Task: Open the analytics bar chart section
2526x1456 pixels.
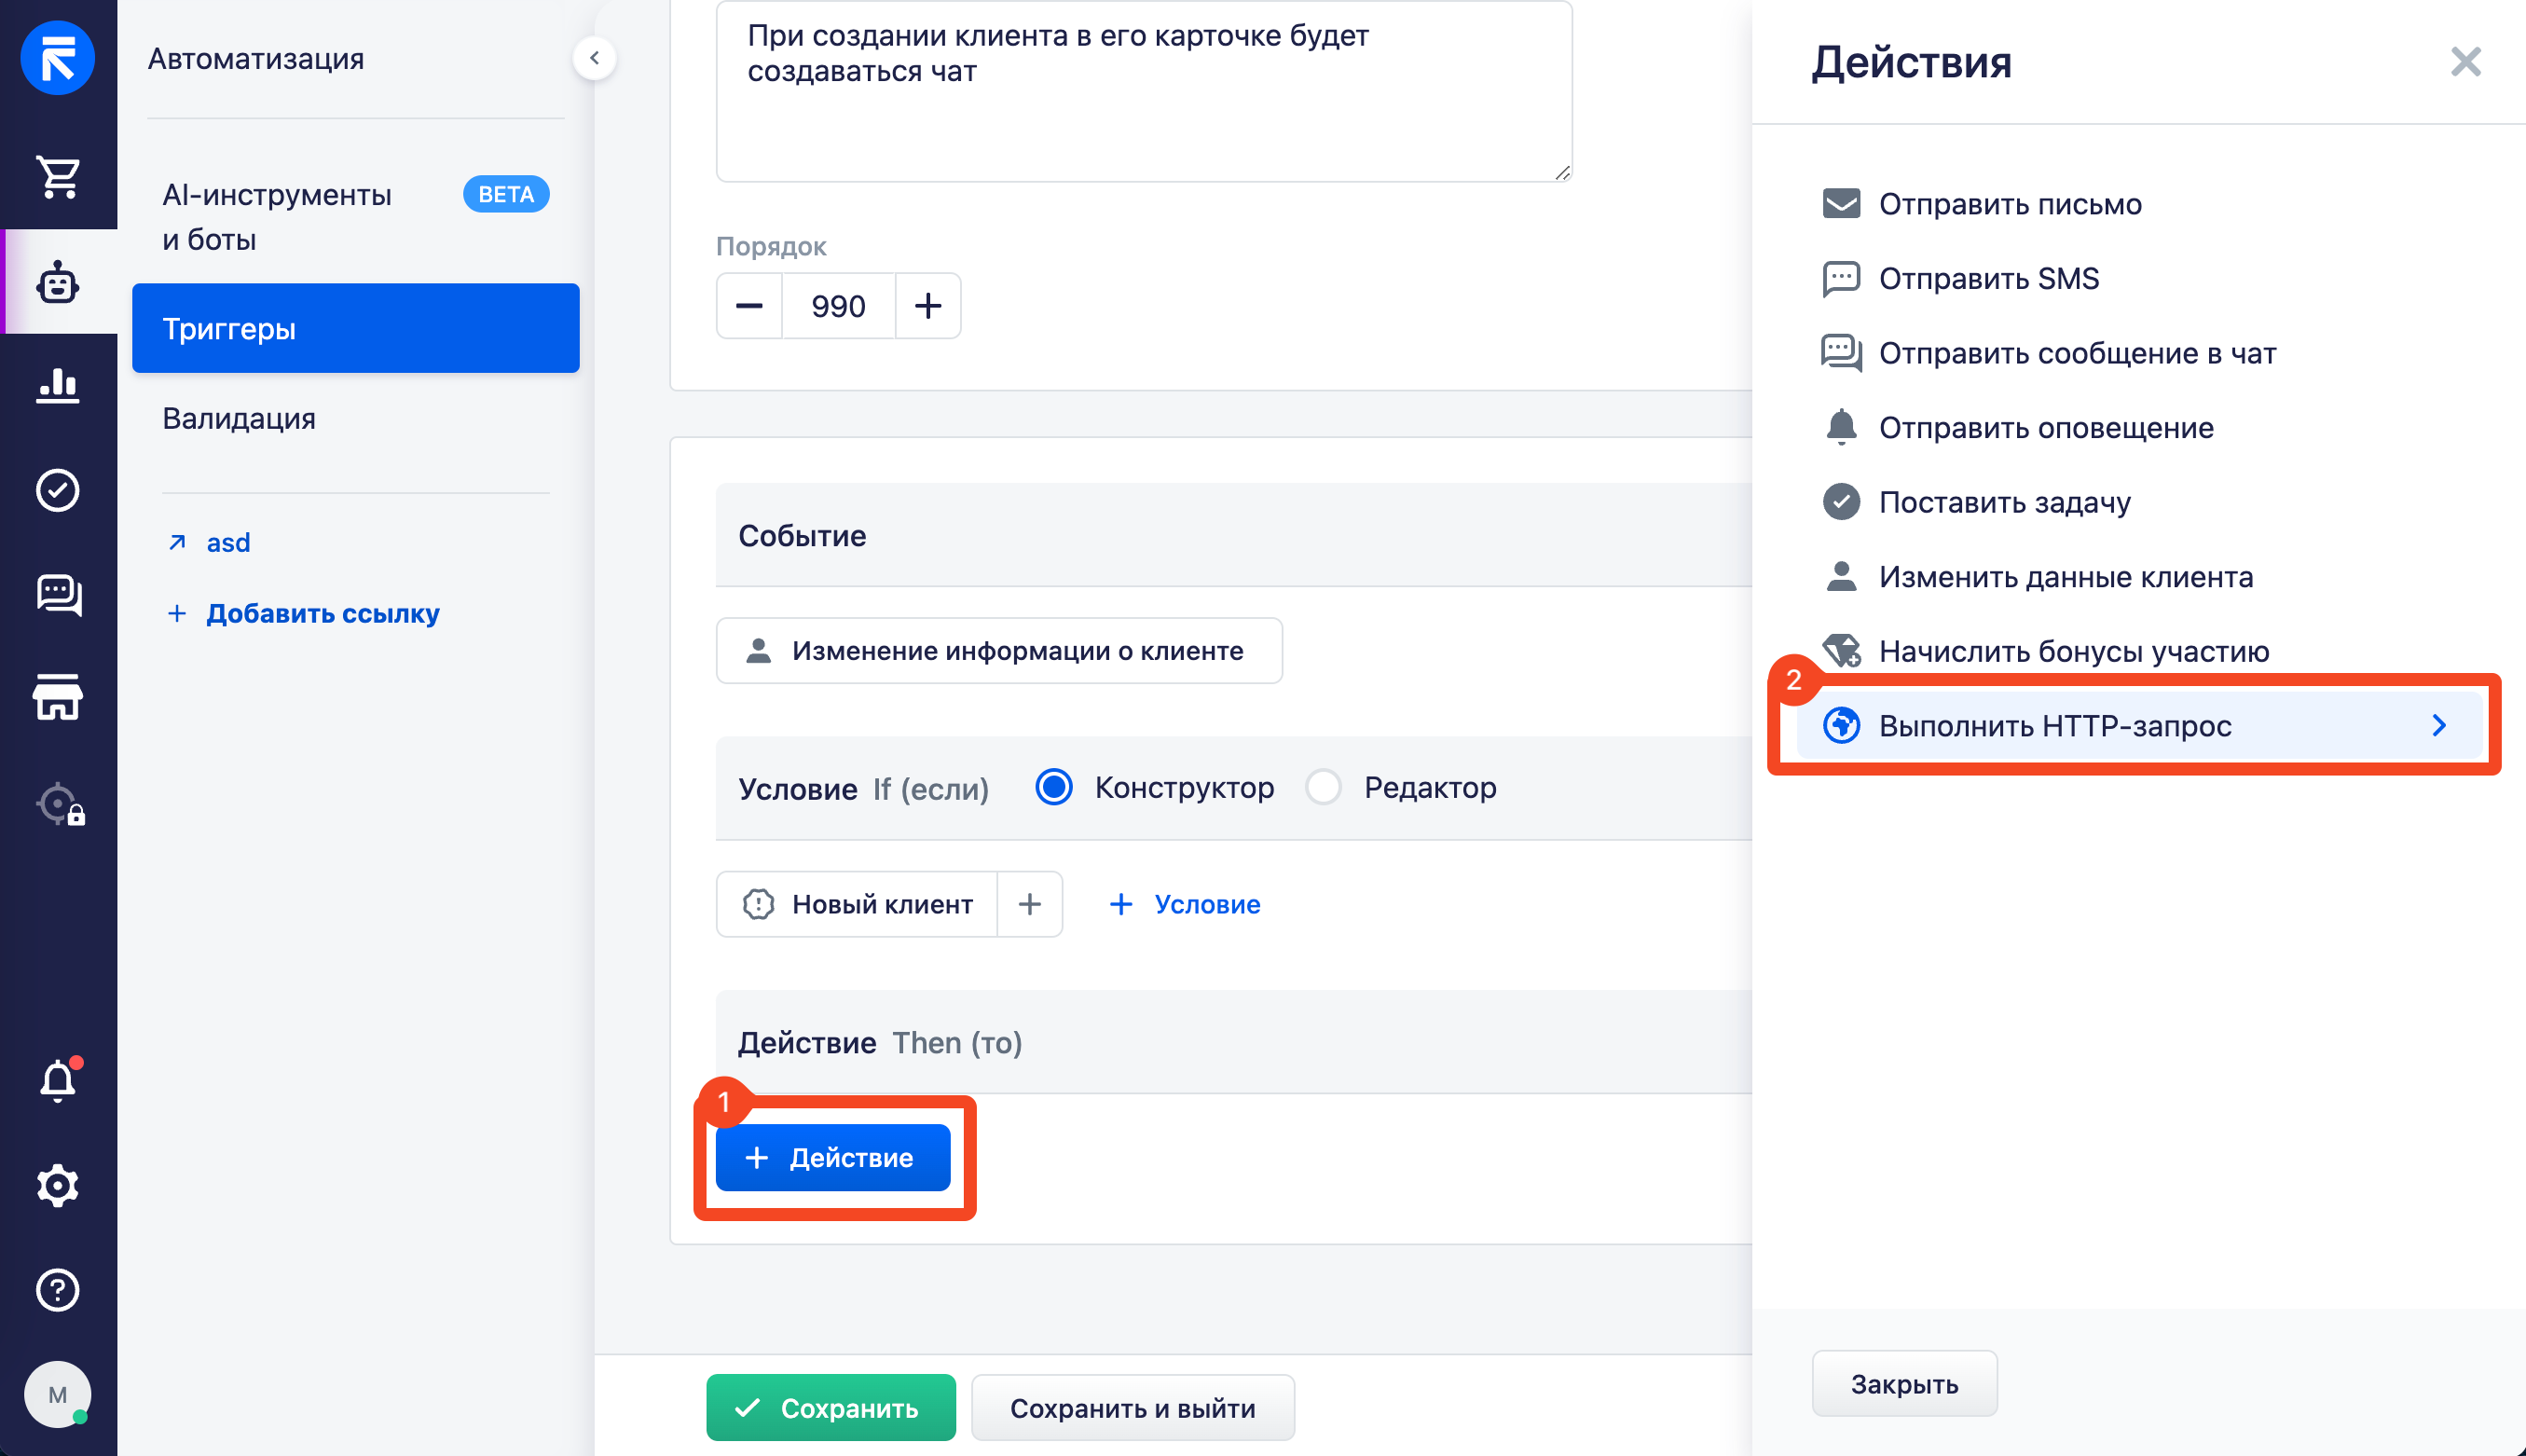Action: [x=58, y=385]
